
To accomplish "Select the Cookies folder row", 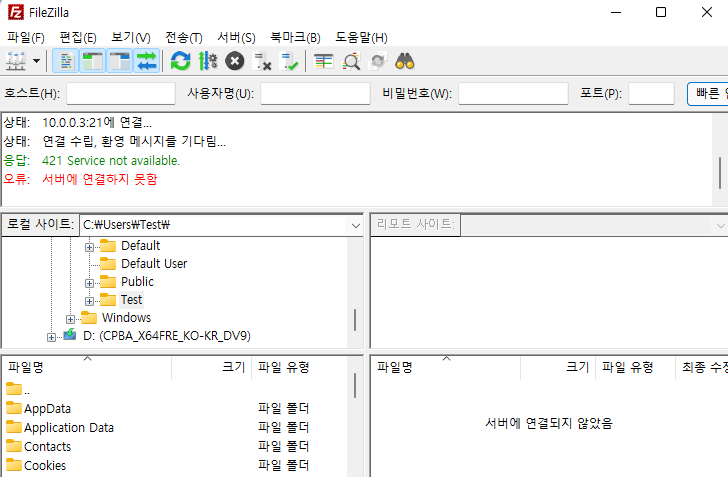I will point(174,466).
